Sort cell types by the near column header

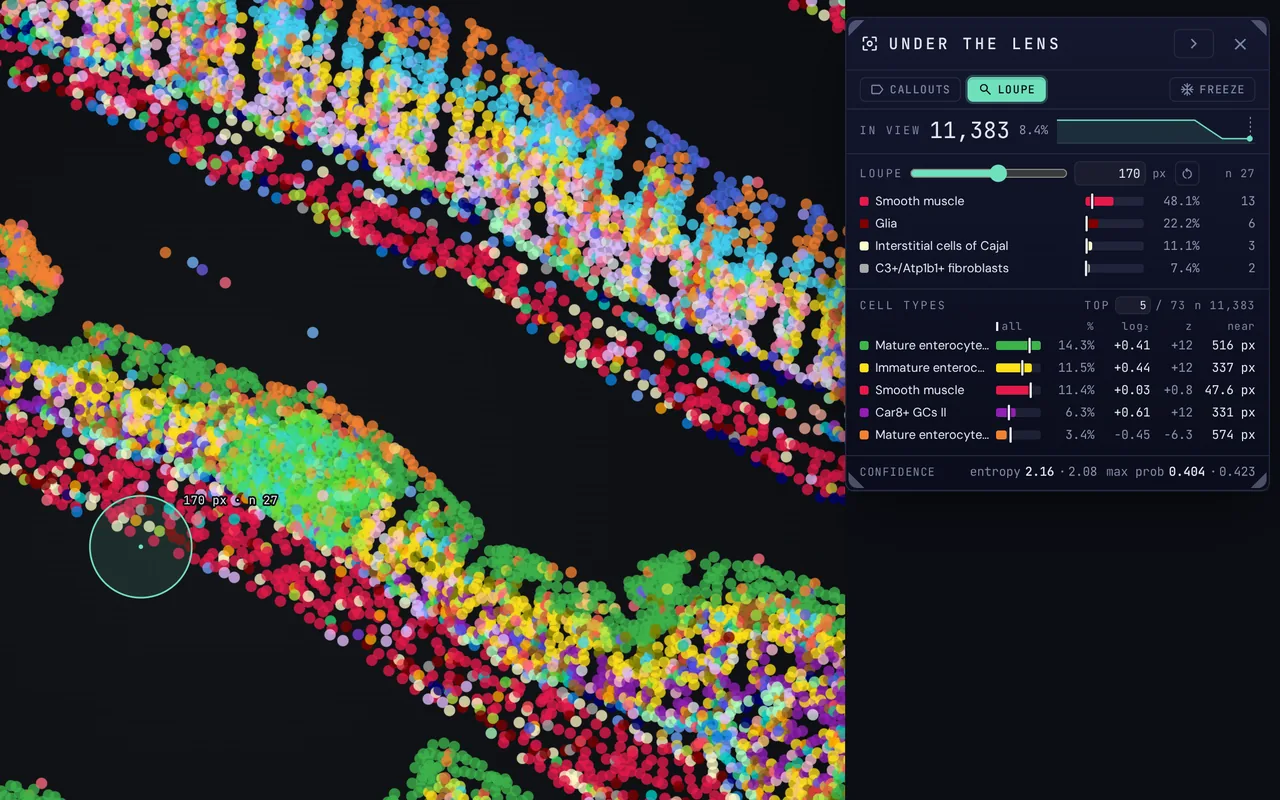click(x=1241, y=326)
